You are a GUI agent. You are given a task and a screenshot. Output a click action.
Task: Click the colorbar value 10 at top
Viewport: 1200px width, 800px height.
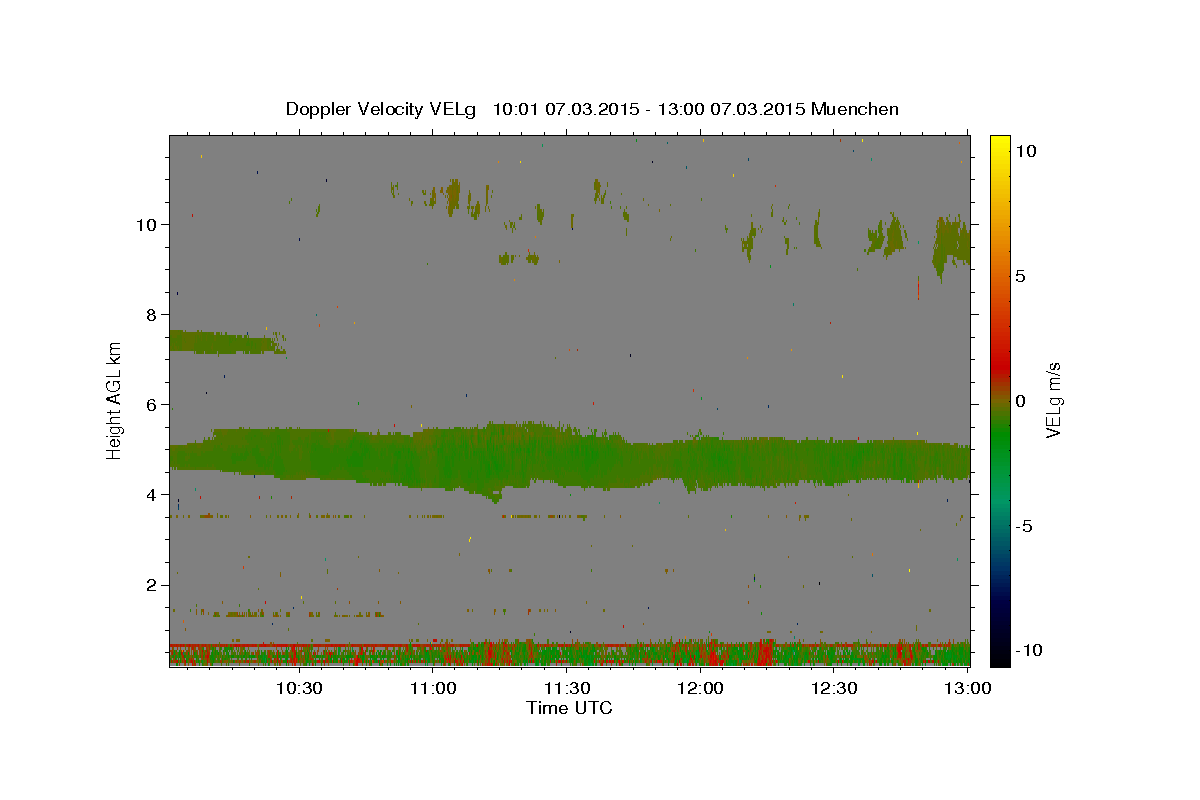click(x=1025, y=150)
